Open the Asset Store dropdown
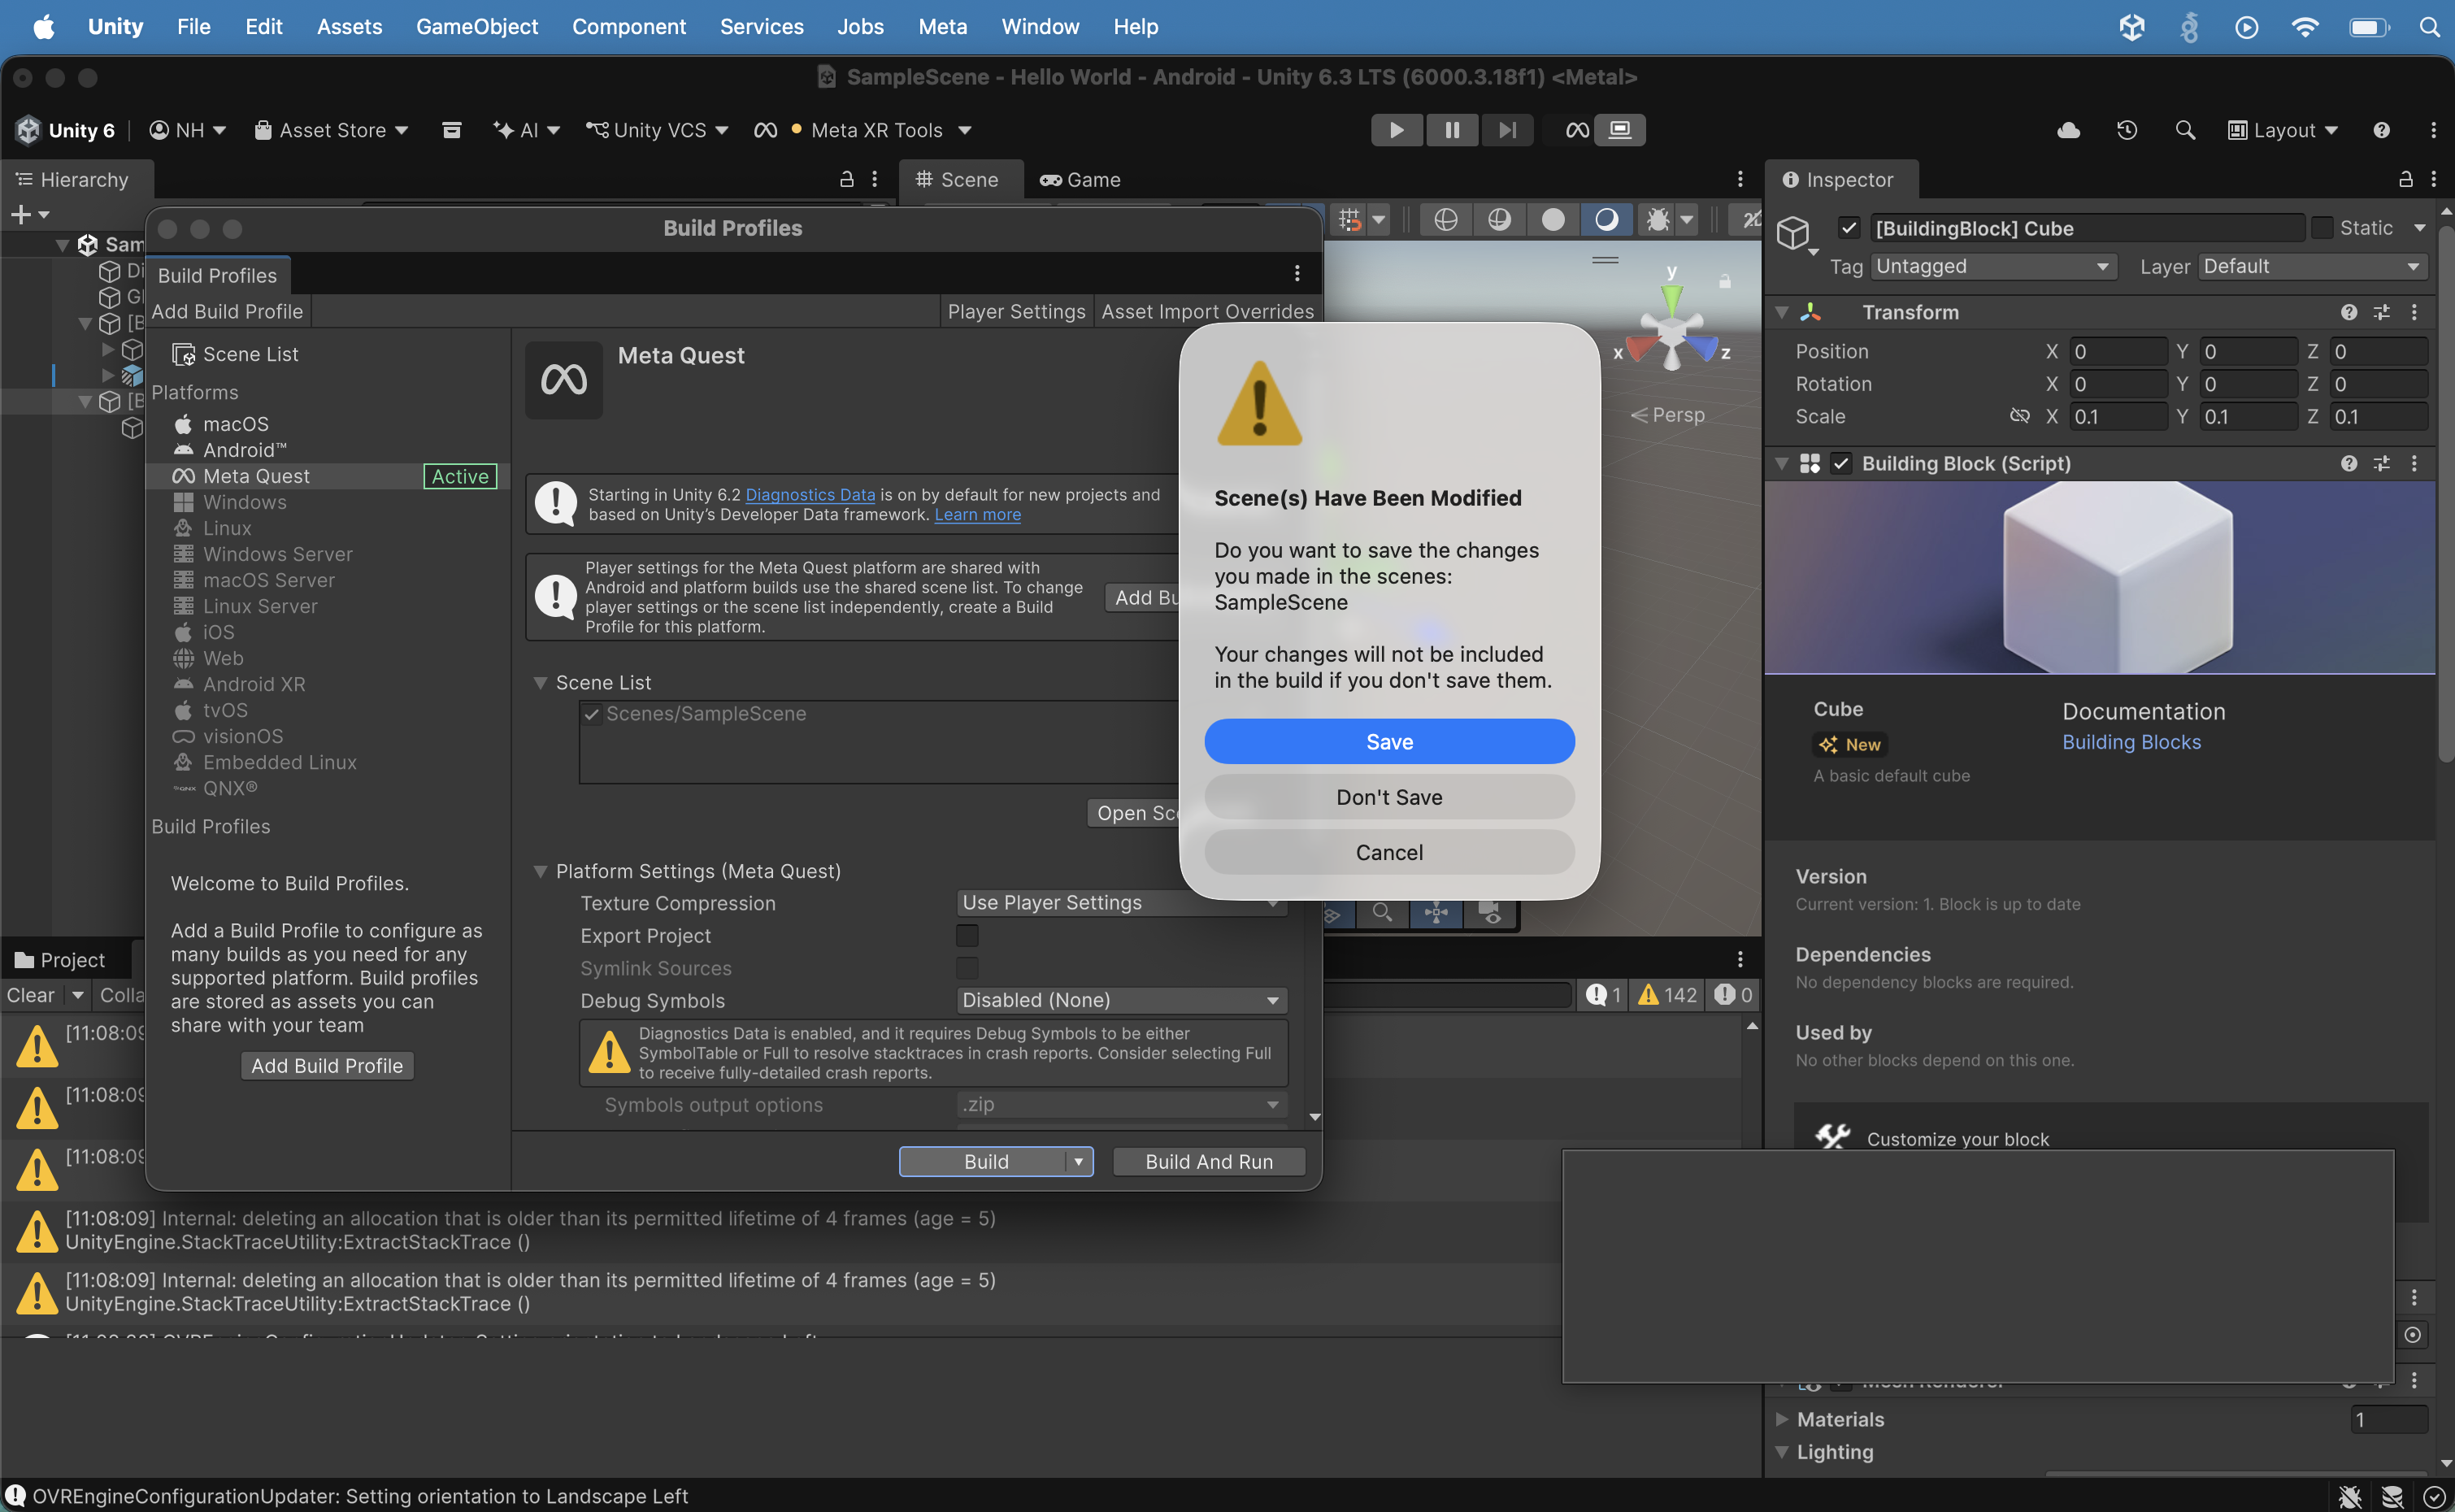This screenshot has height=1512, width=2455. [x=331, y=130]
